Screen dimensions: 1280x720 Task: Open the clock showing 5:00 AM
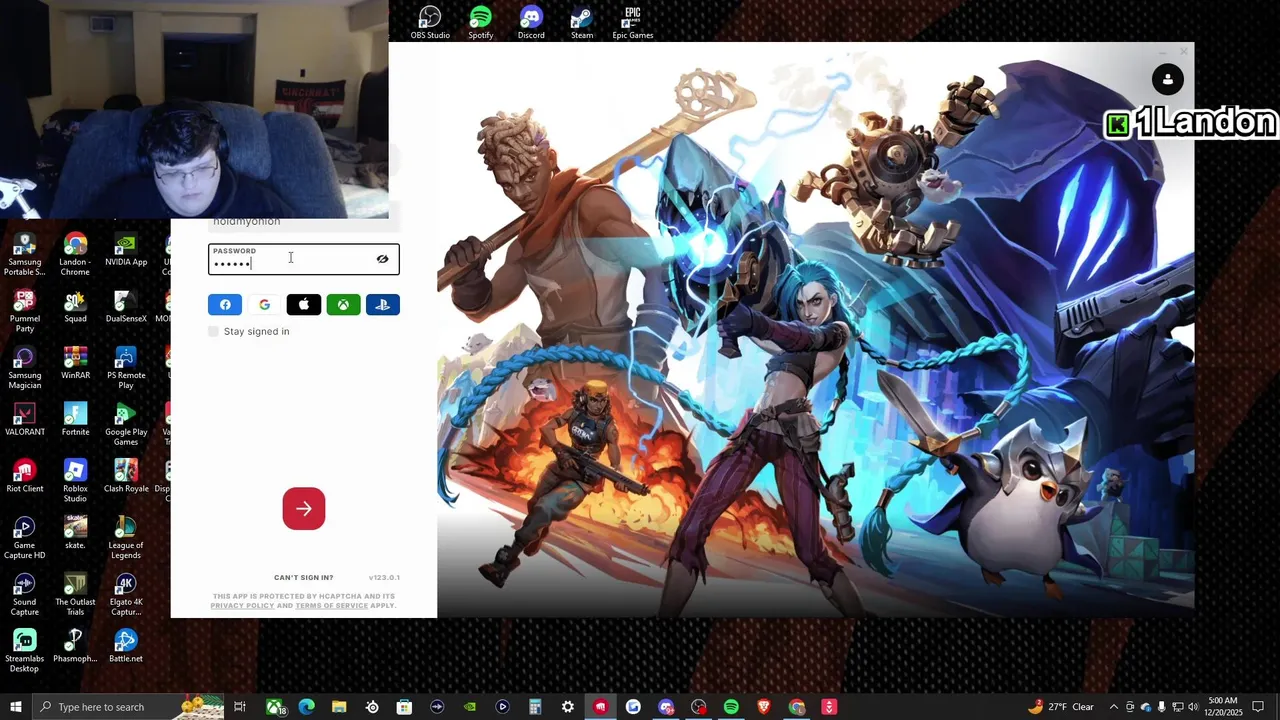coord(1223,707)
